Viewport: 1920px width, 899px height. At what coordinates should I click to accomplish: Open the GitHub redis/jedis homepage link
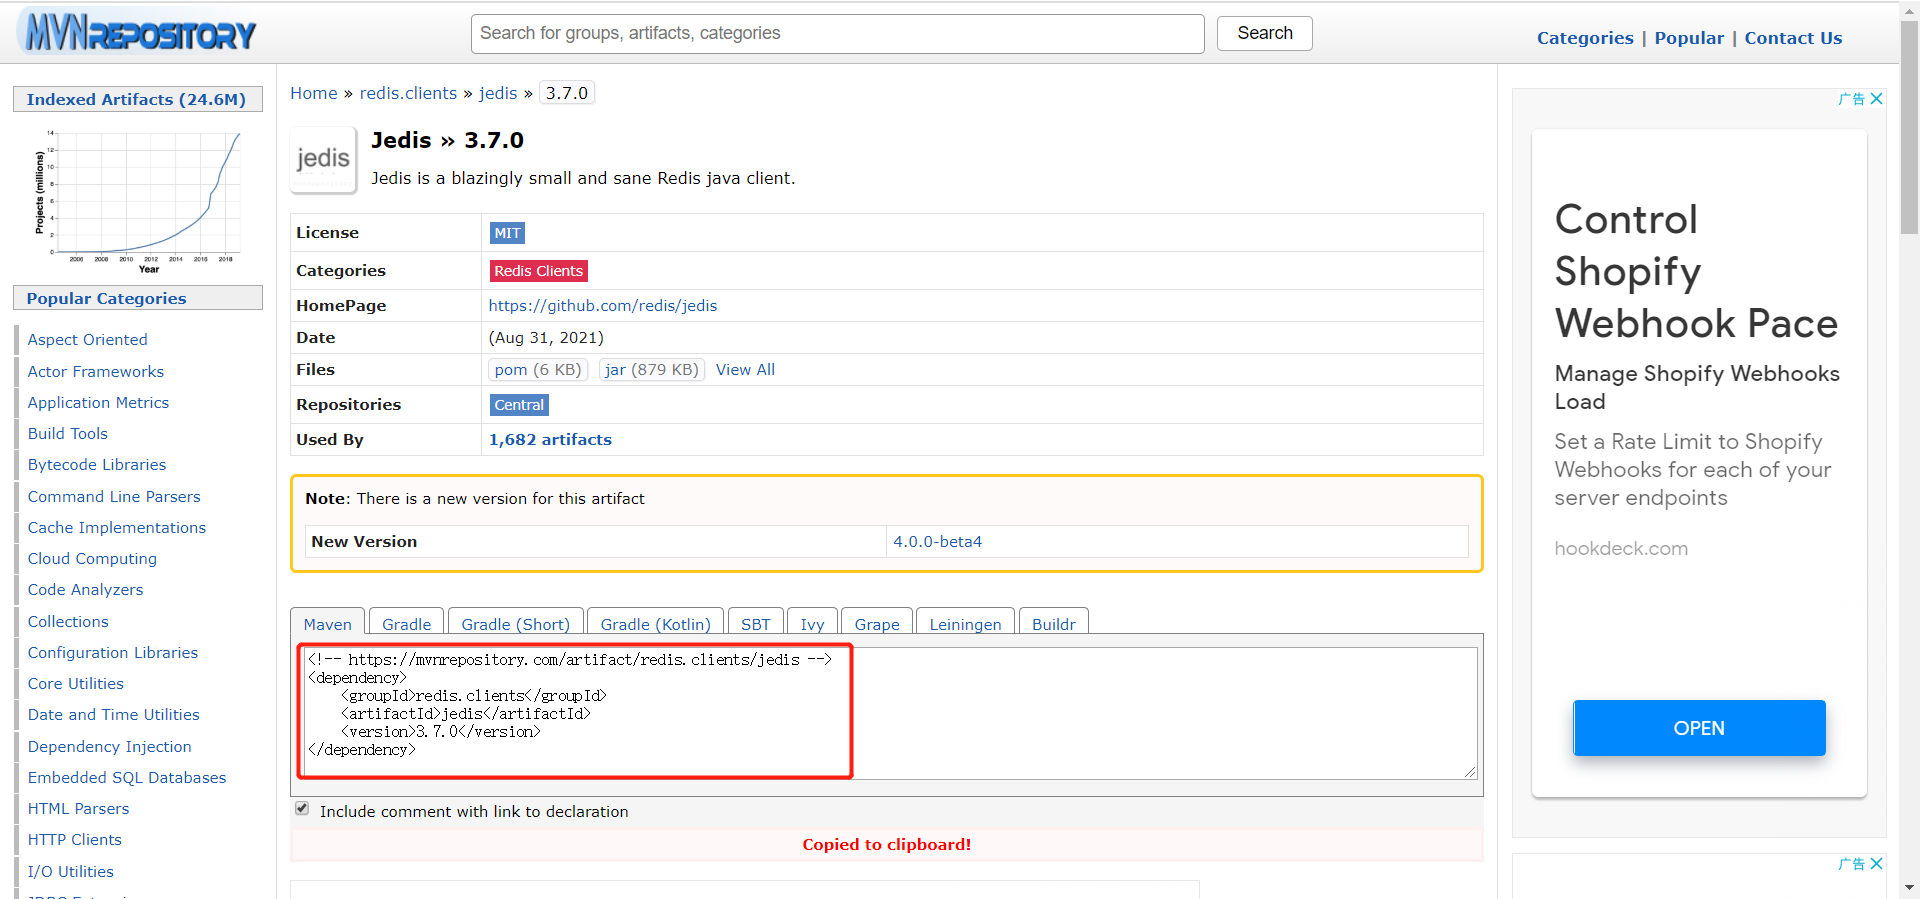[x=602, y=306]
